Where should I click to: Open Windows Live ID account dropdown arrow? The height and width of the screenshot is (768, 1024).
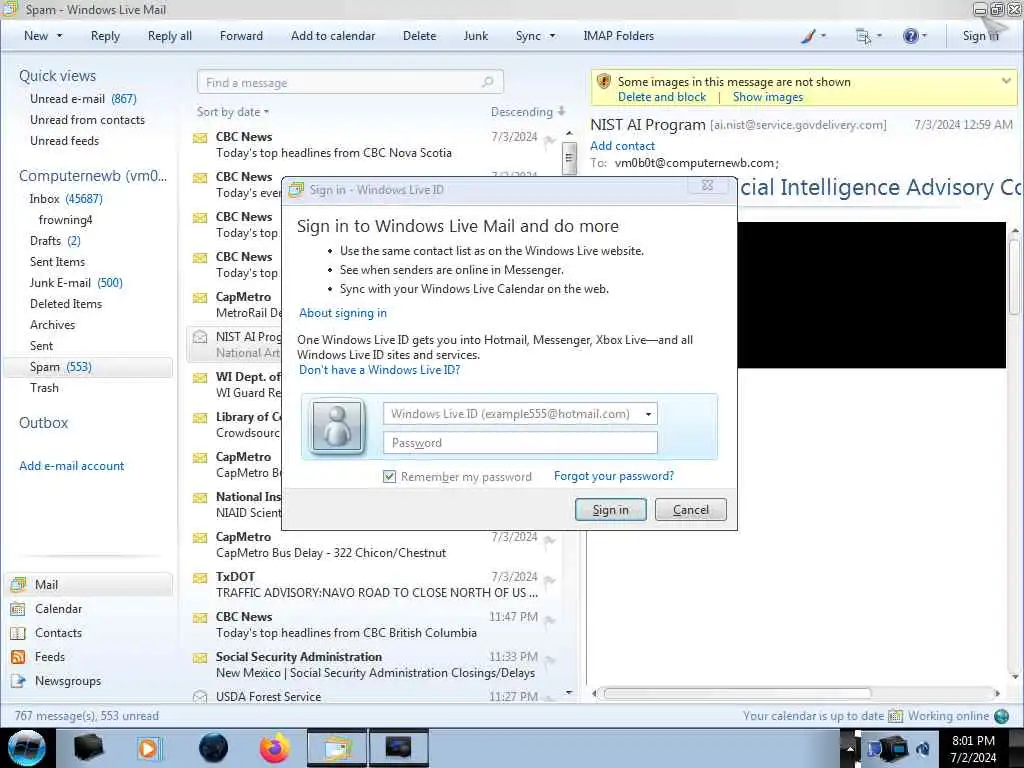[x=648, y=414]
